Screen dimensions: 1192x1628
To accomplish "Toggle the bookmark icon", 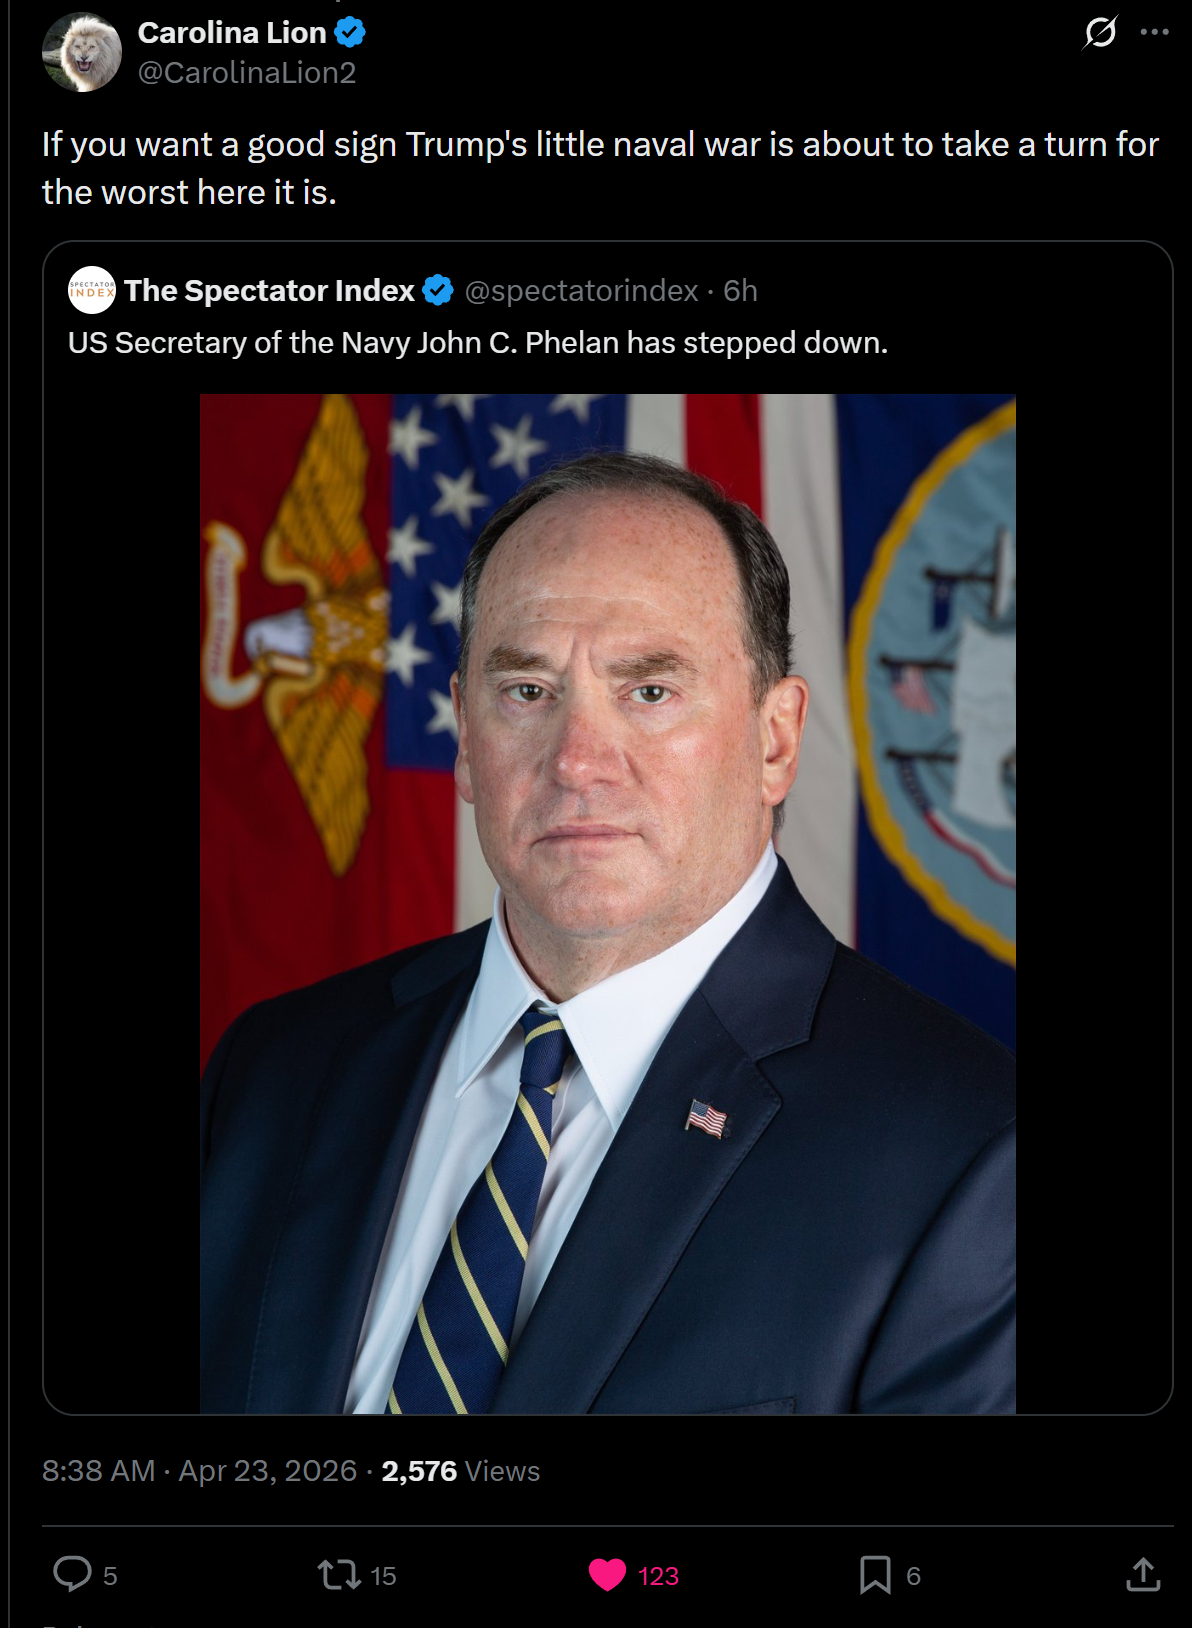I will [875, 1575].
